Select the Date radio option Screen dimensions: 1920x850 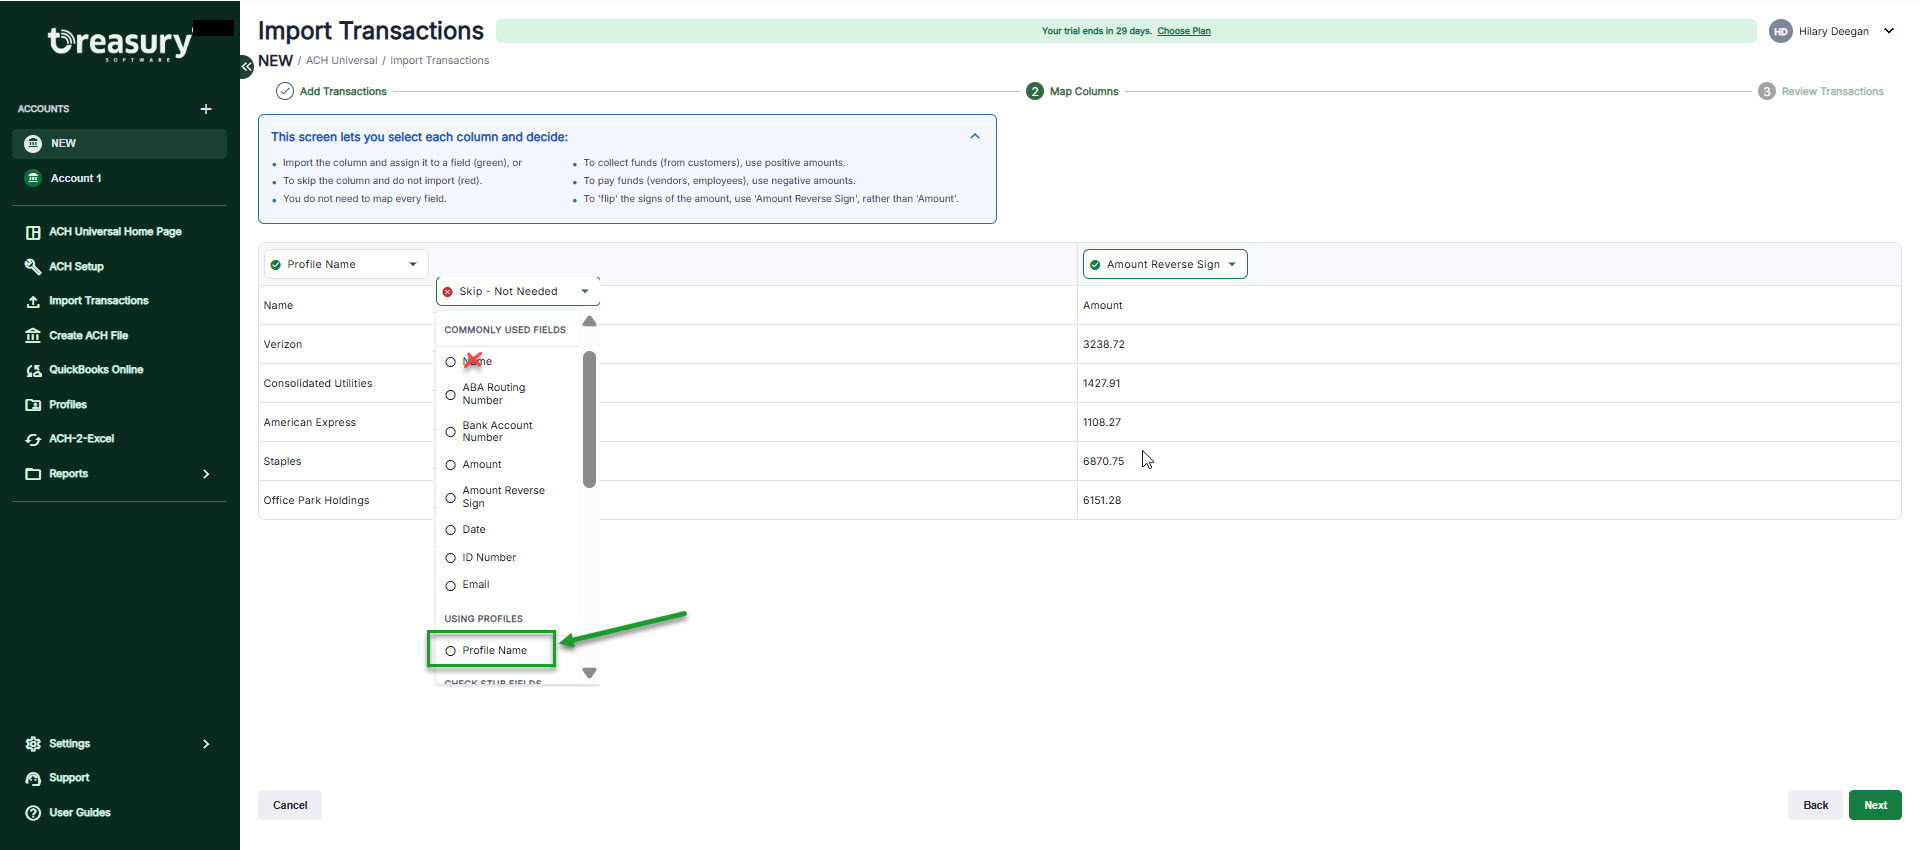(451, 530)
